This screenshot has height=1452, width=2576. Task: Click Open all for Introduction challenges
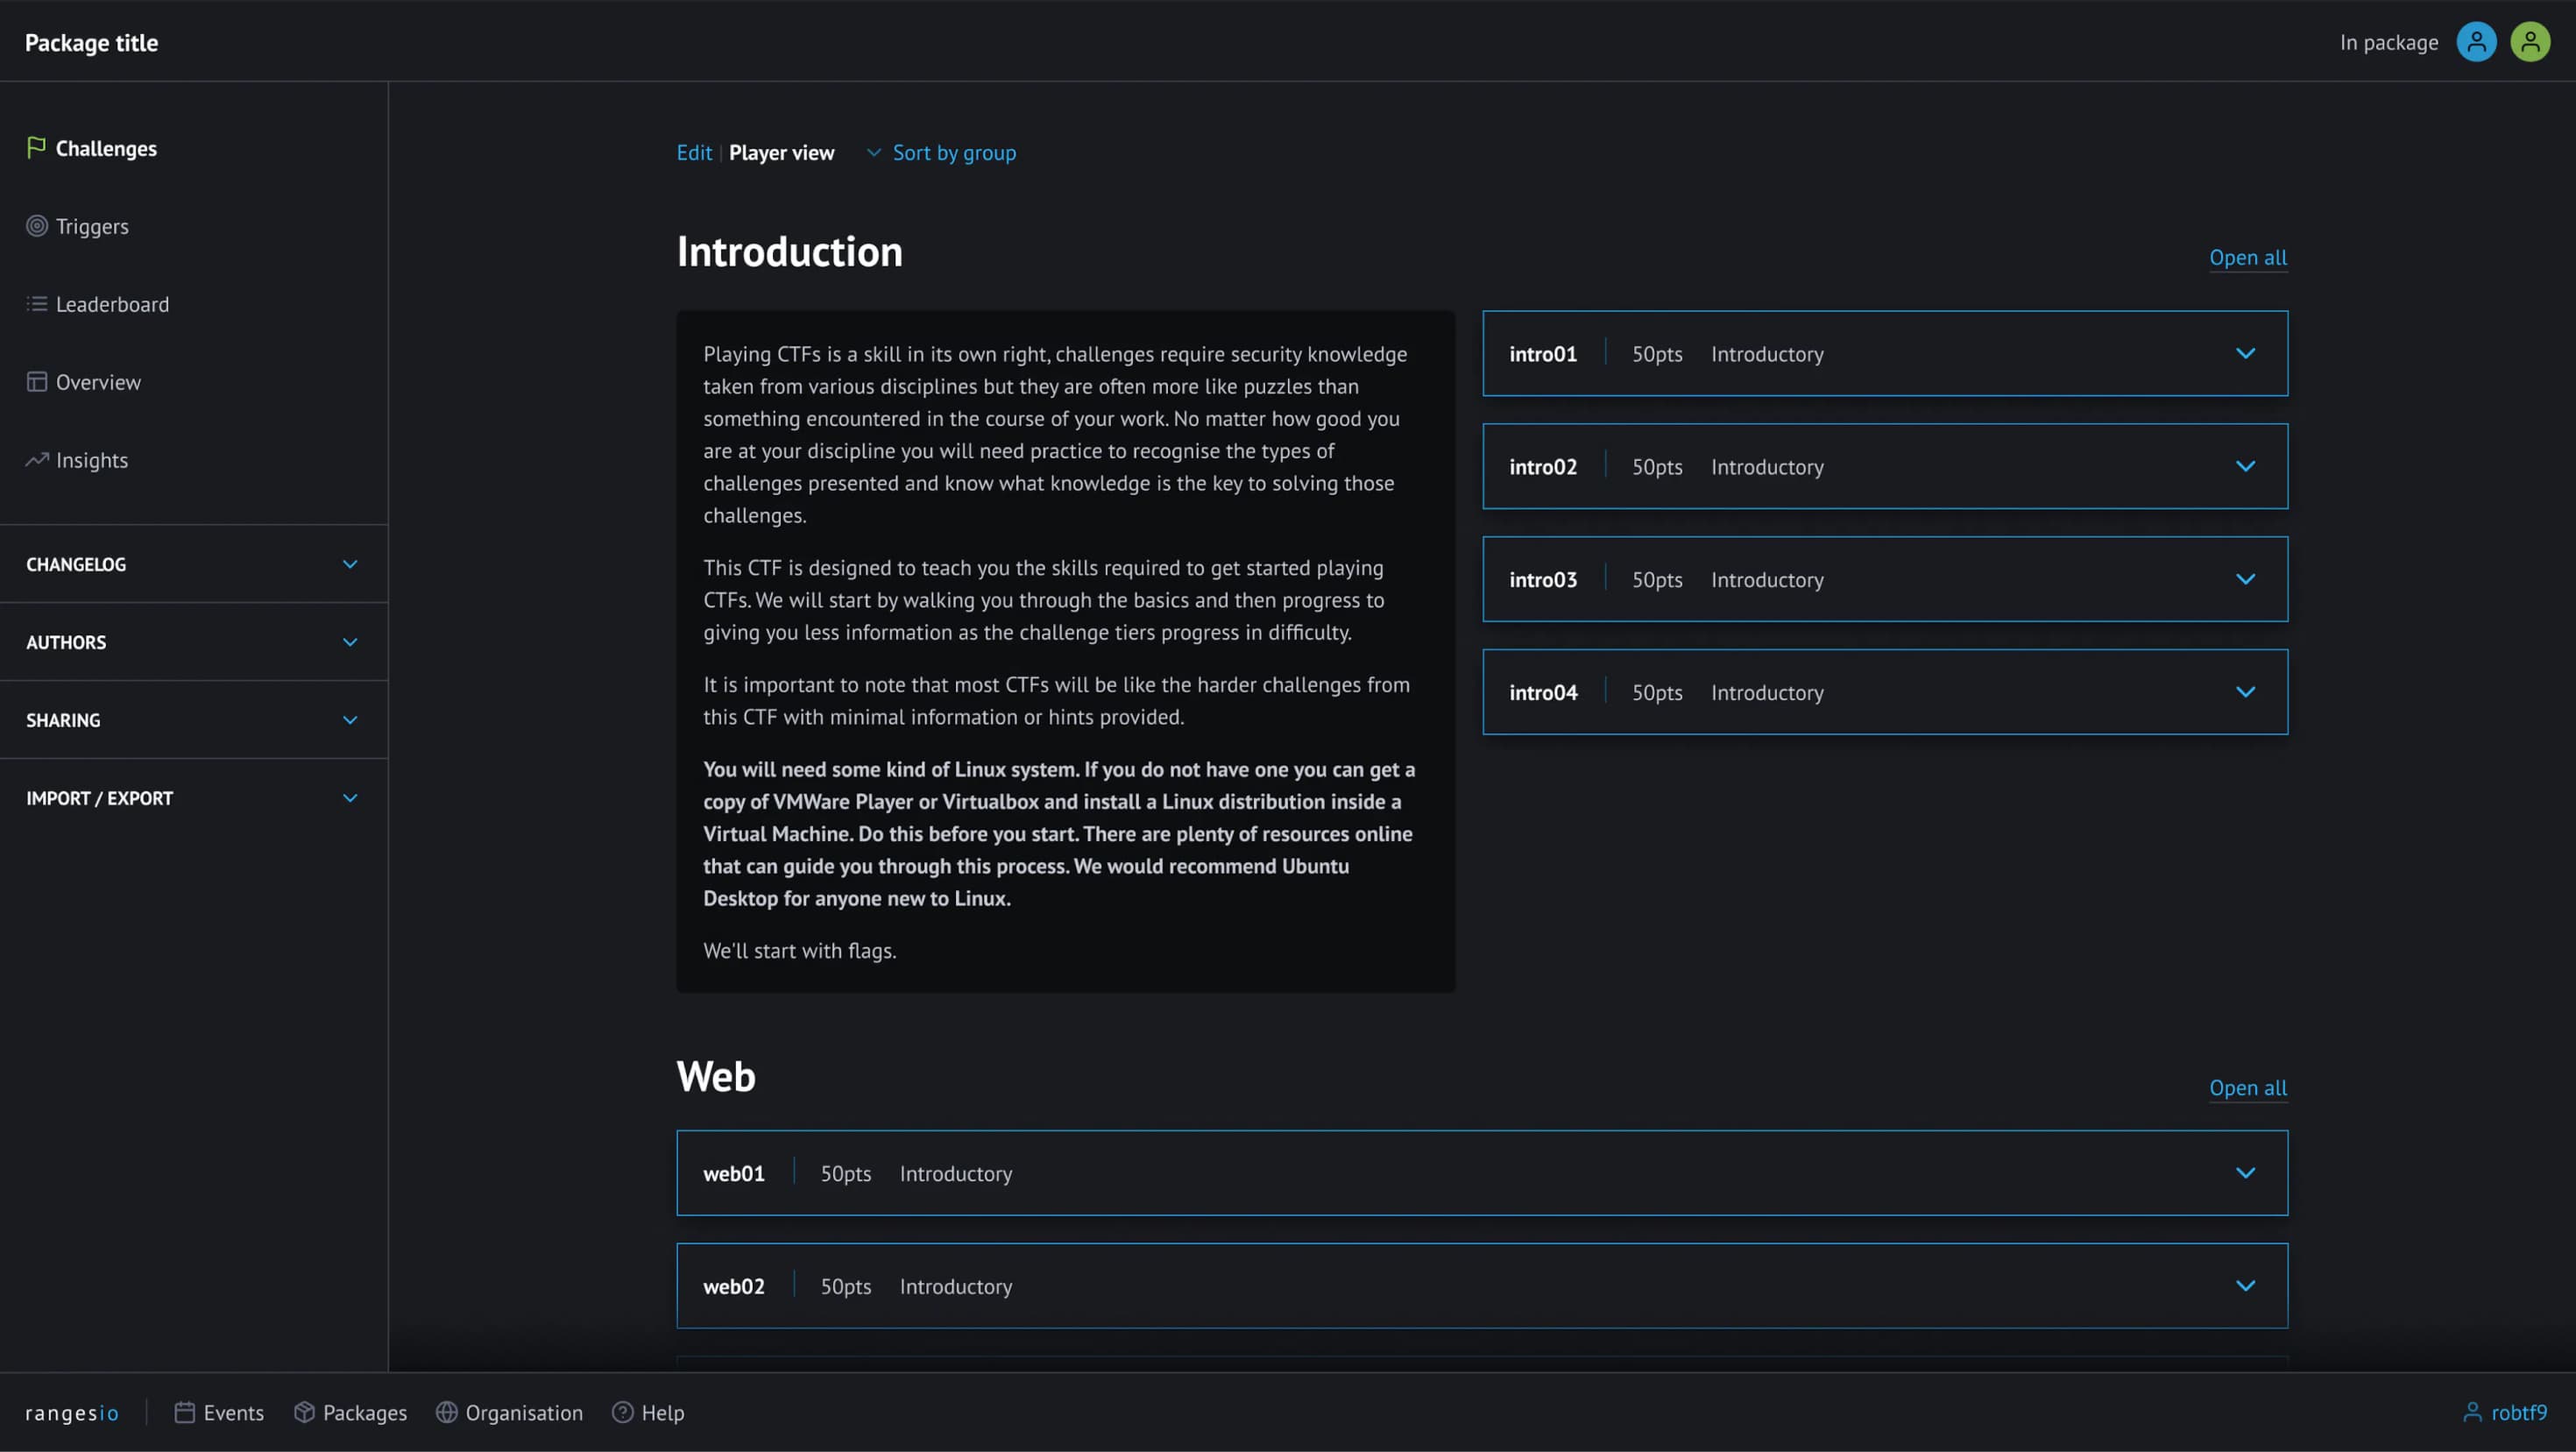point(2248,257)
